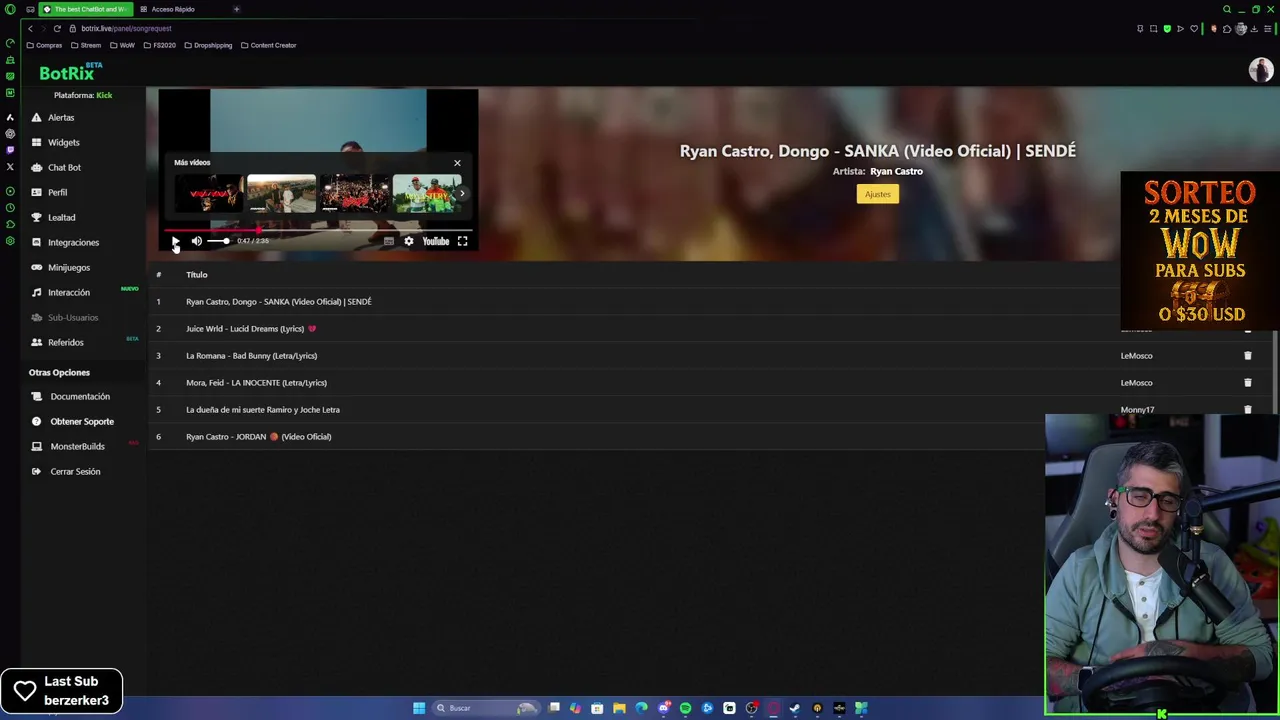The image size is (1280, 720).
Task: Seek on the red video progress bar
Action: click(318, 230)
